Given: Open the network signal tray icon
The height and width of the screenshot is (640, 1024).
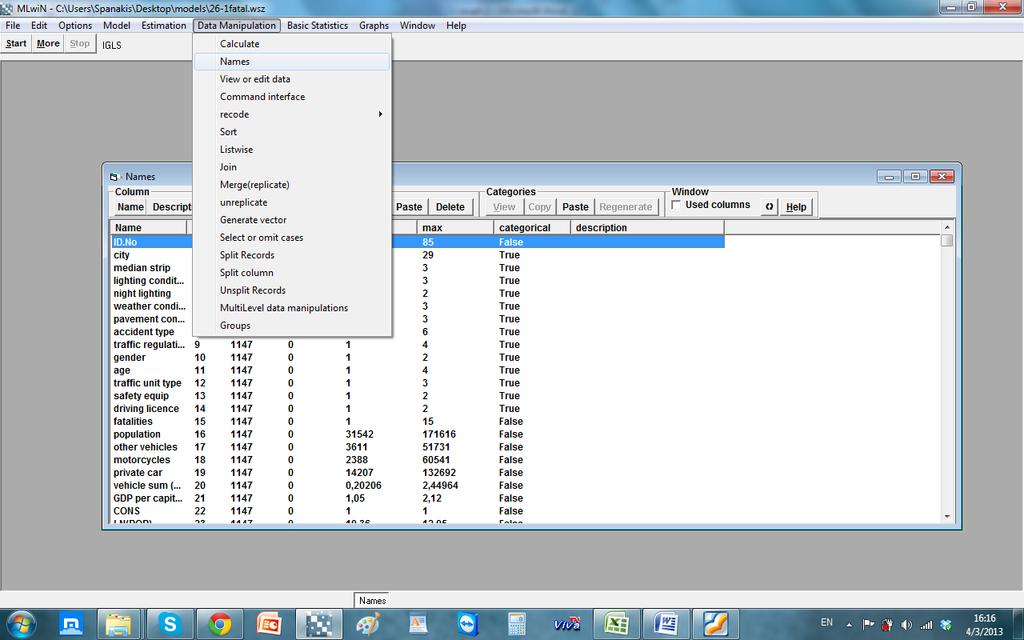Looking at the screenshot, I should click(926, 624).
